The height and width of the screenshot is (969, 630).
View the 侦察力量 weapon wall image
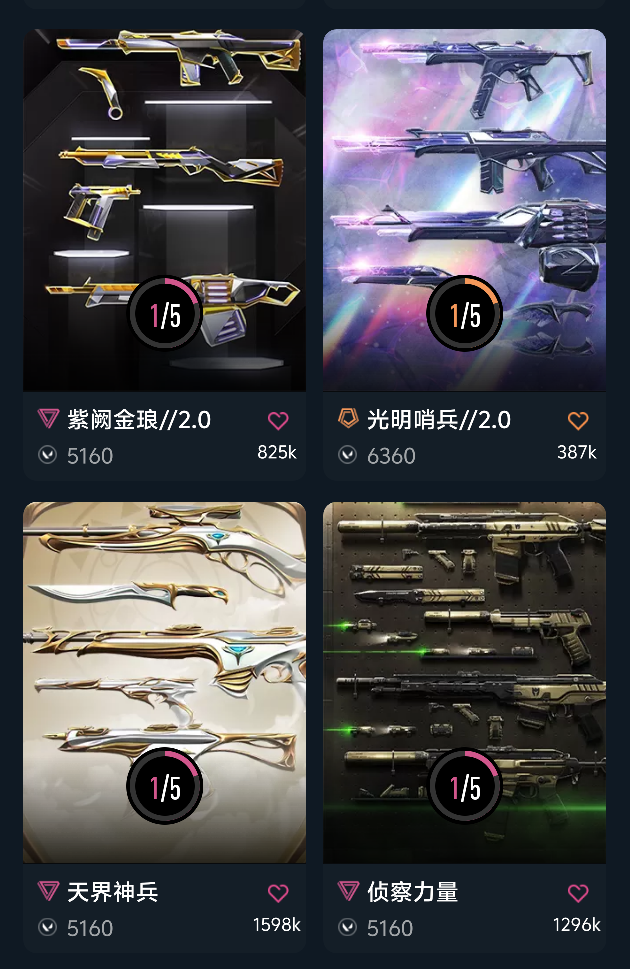coord(464,682)
